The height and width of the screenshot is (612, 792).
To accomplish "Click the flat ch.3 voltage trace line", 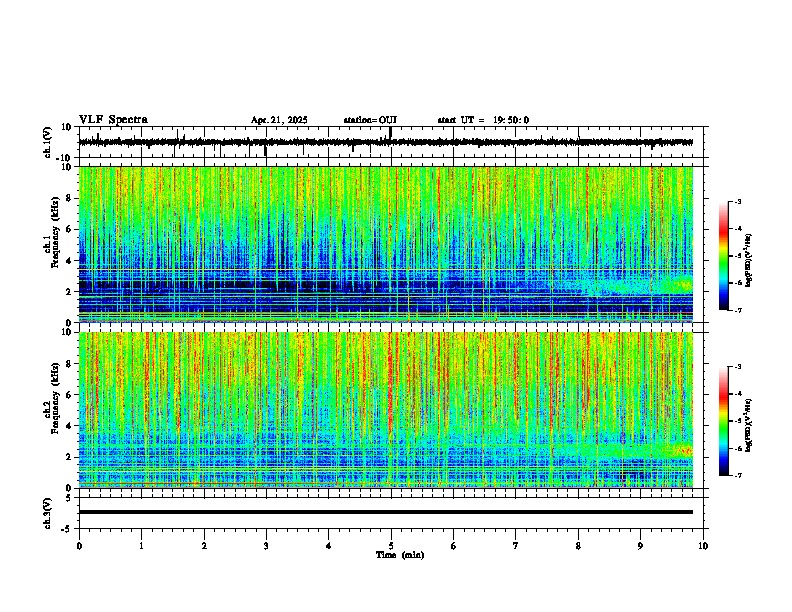I will (386, 512).
